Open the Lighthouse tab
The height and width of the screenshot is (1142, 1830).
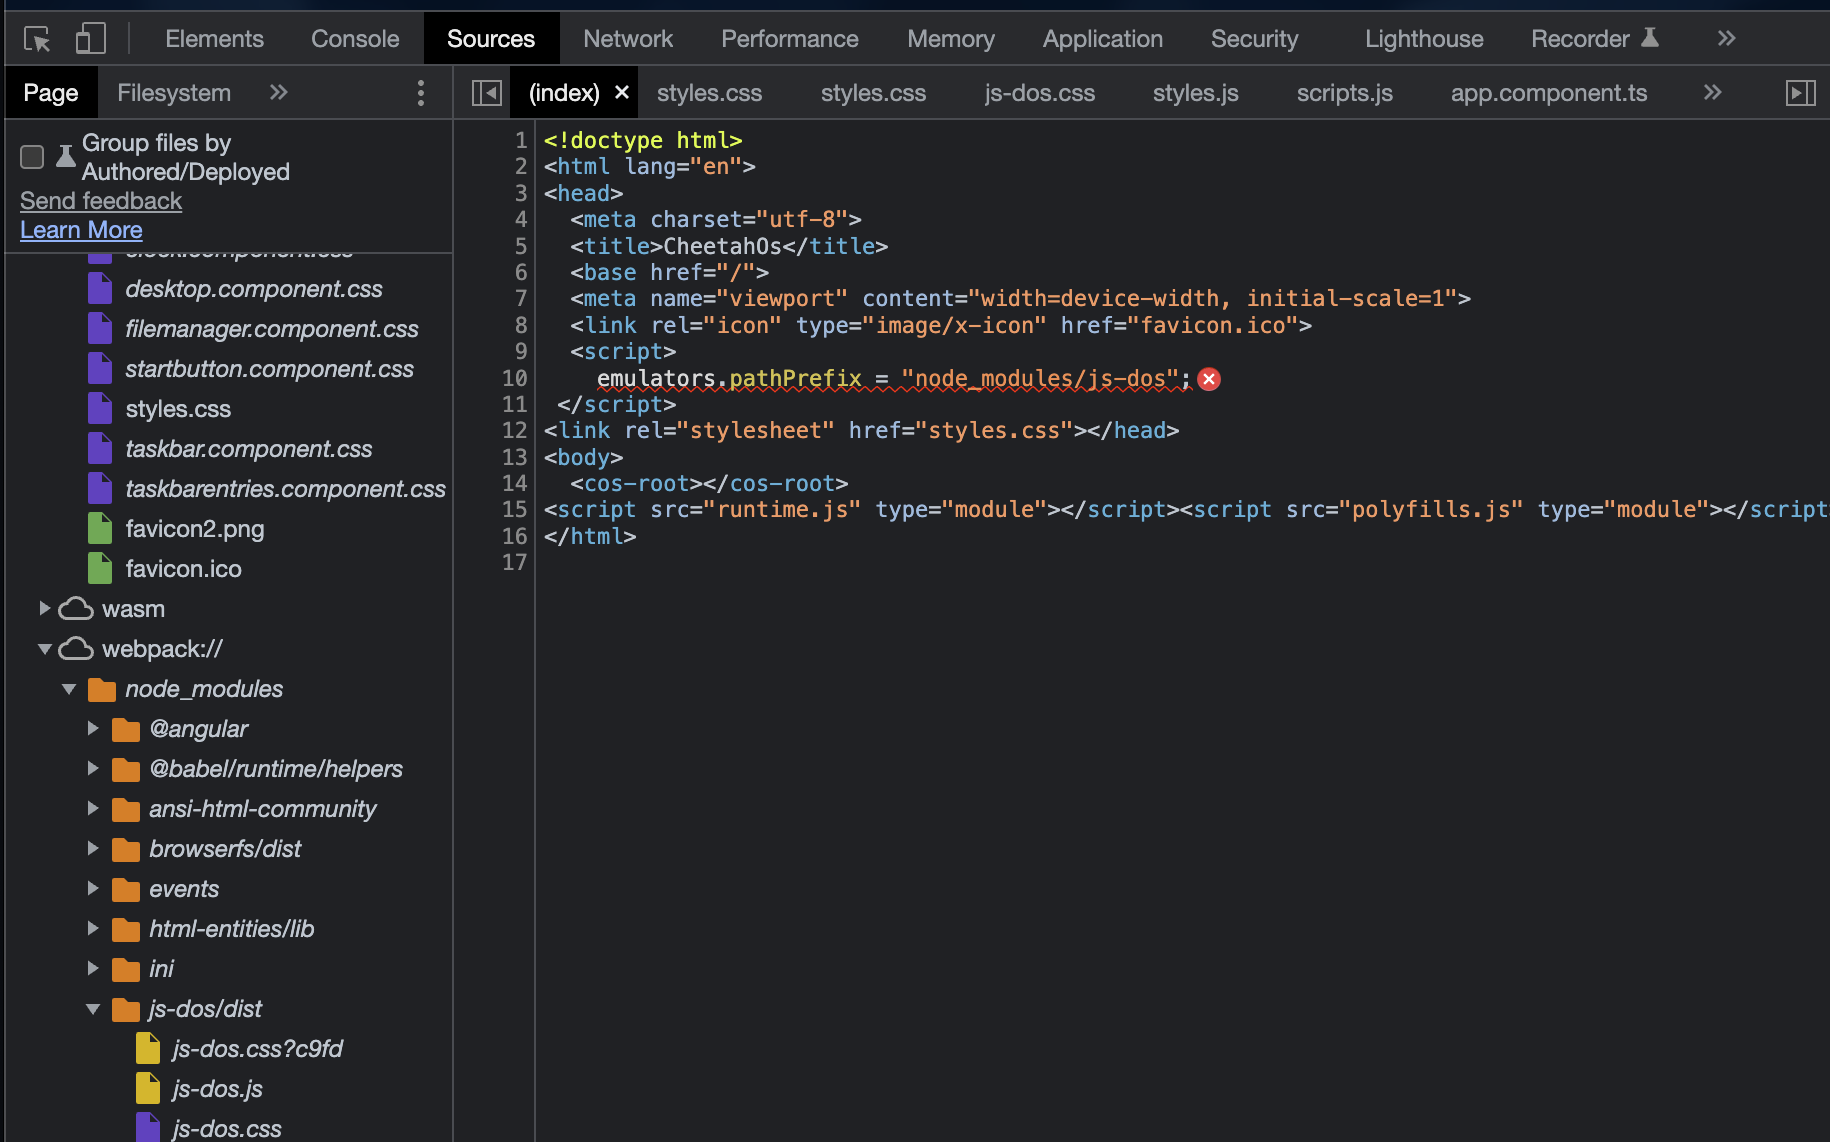pyautogui.click(x=1424, y=39)
